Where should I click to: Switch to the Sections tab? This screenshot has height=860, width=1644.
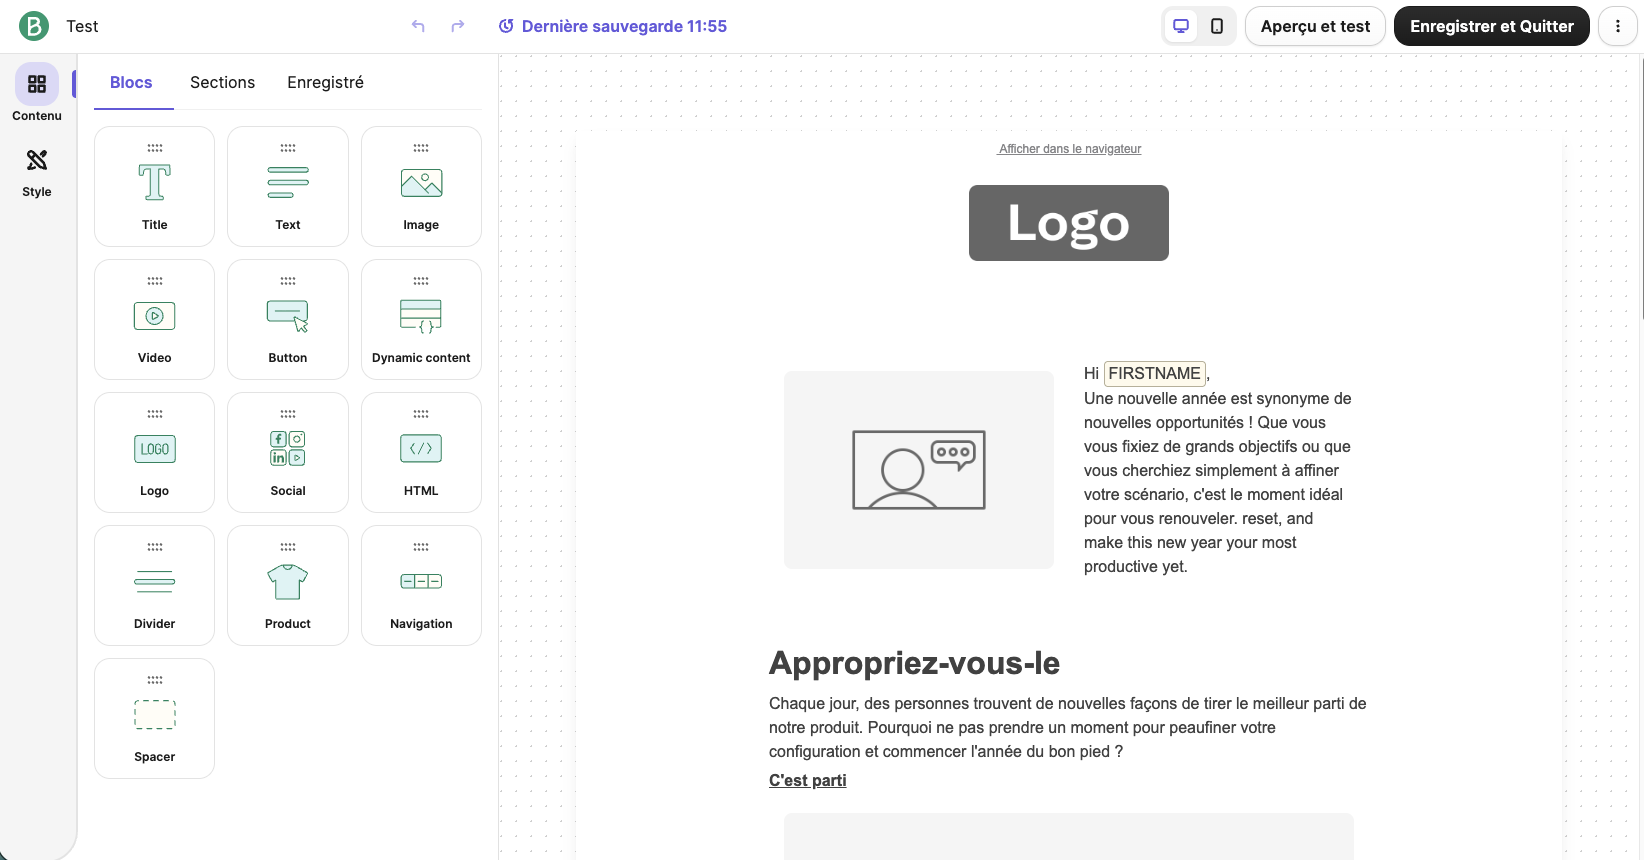coord(222,83)
